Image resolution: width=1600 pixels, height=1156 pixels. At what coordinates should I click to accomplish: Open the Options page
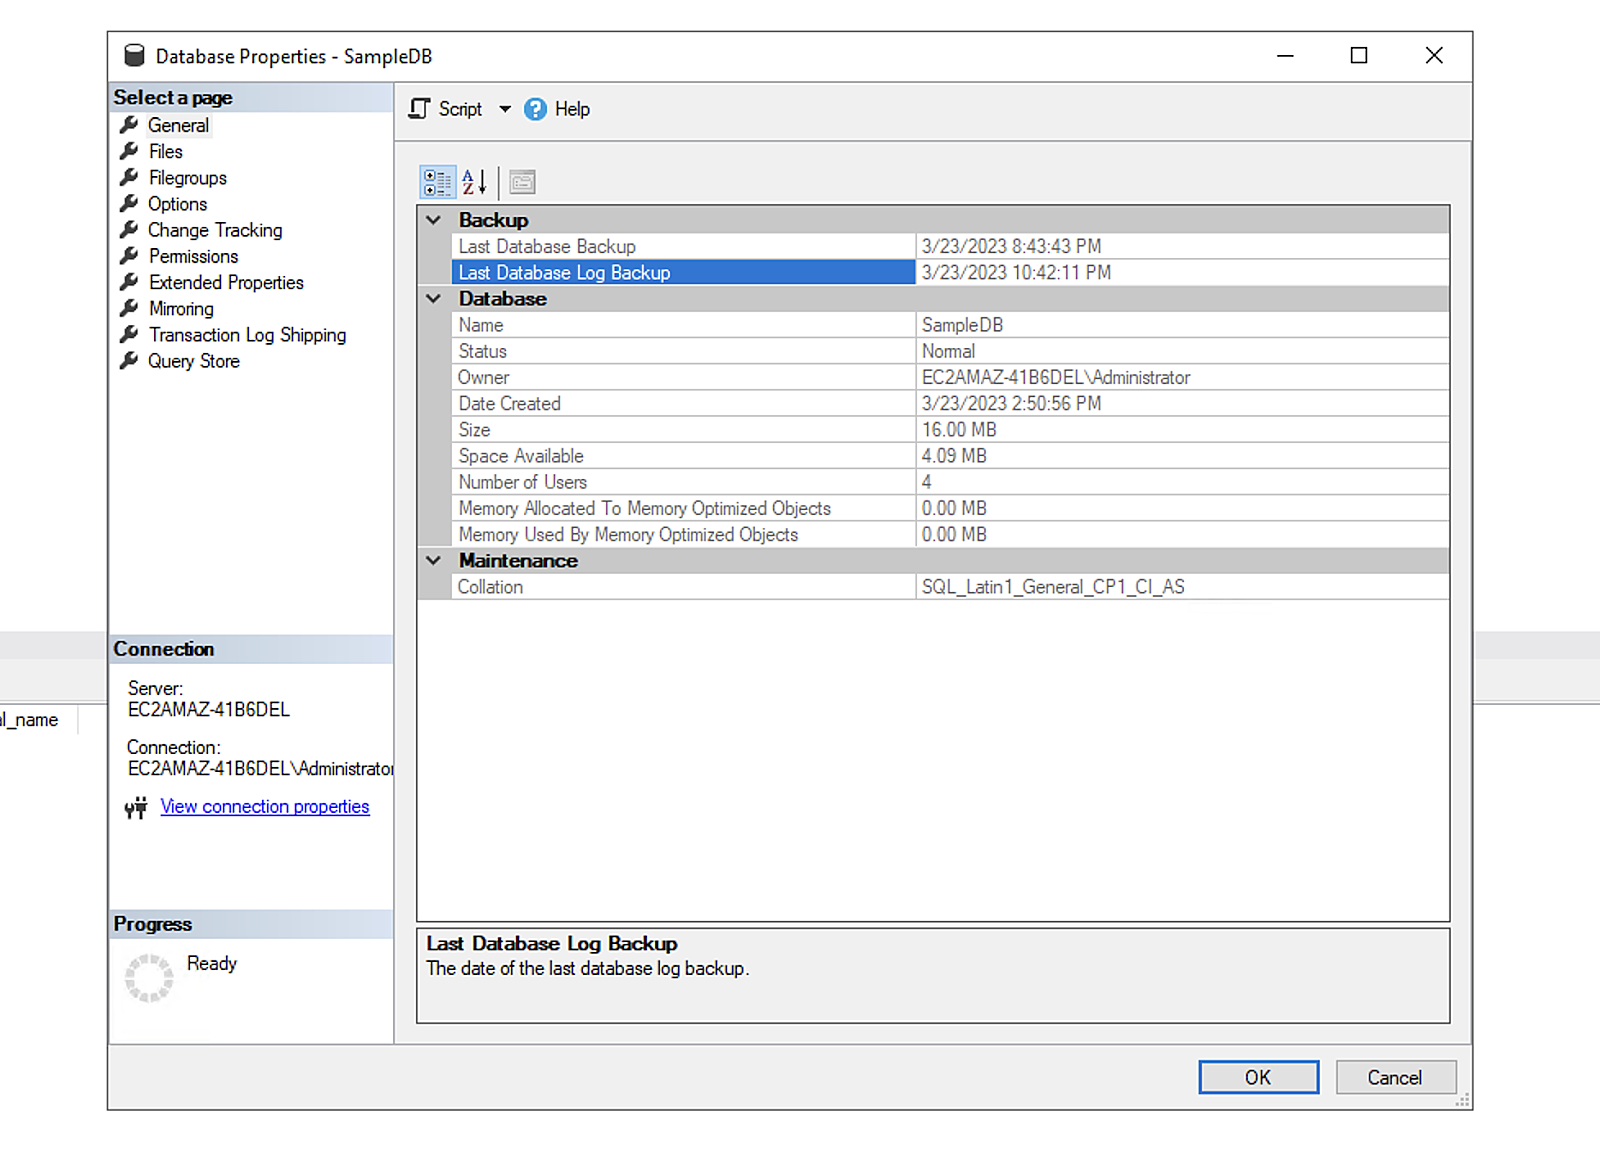(x=178, y=204)
